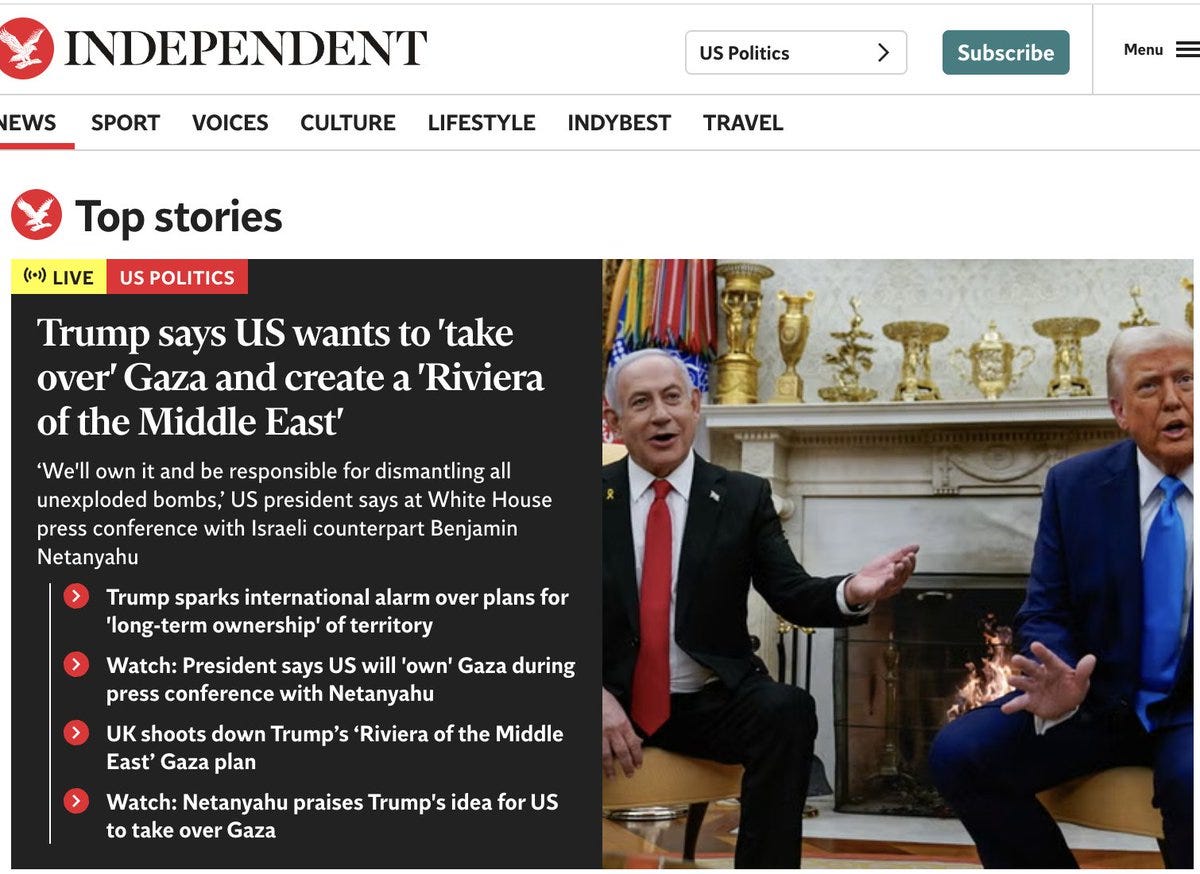Screen dimensions: 1200x874
Task: Click the LIVE broadcast indicator badge
Action: (58, 277)
